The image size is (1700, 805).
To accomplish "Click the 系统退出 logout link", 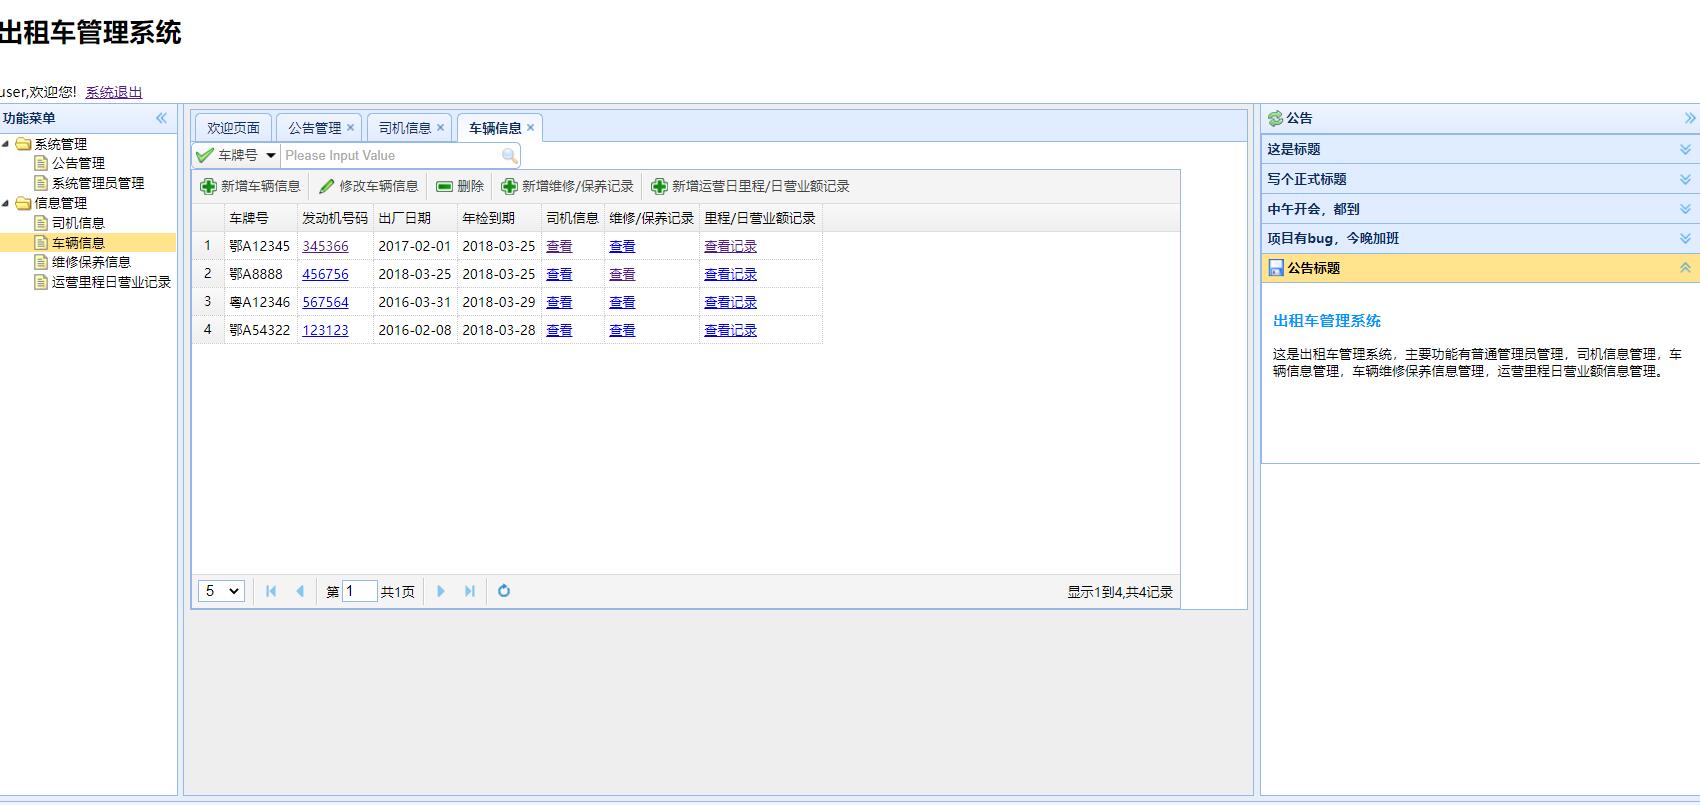I will click(113, 92).
